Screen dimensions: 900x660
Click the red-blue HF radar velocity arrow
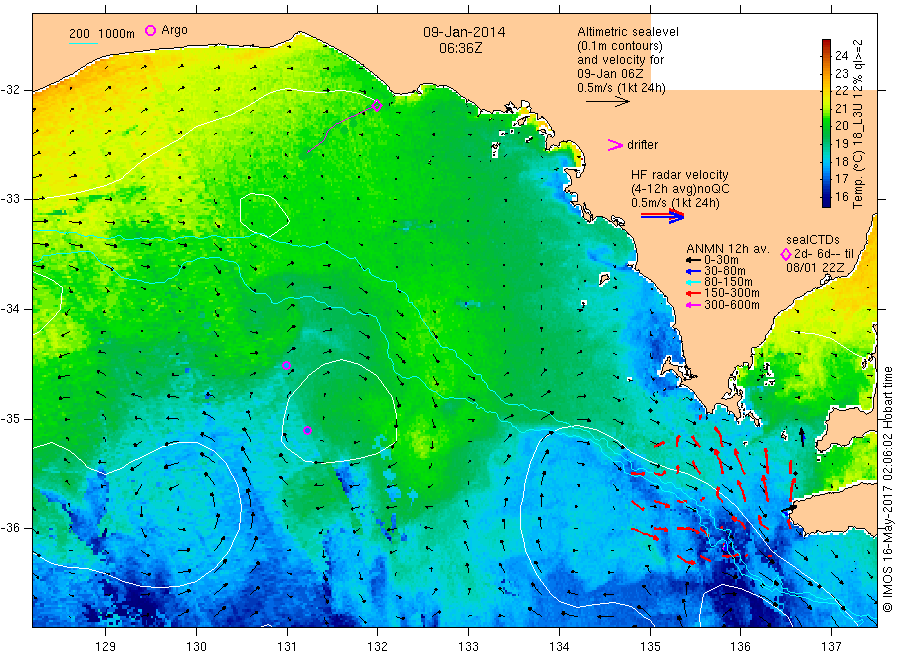[662, 216]
